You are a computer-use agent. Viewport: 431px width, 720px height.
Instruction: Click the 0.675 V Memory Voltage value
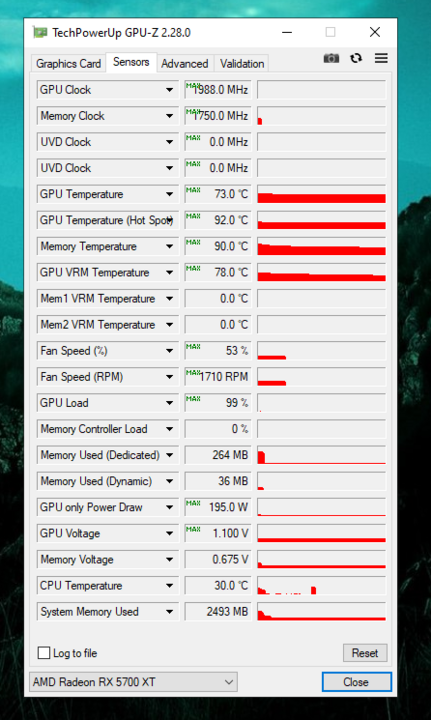218,560
